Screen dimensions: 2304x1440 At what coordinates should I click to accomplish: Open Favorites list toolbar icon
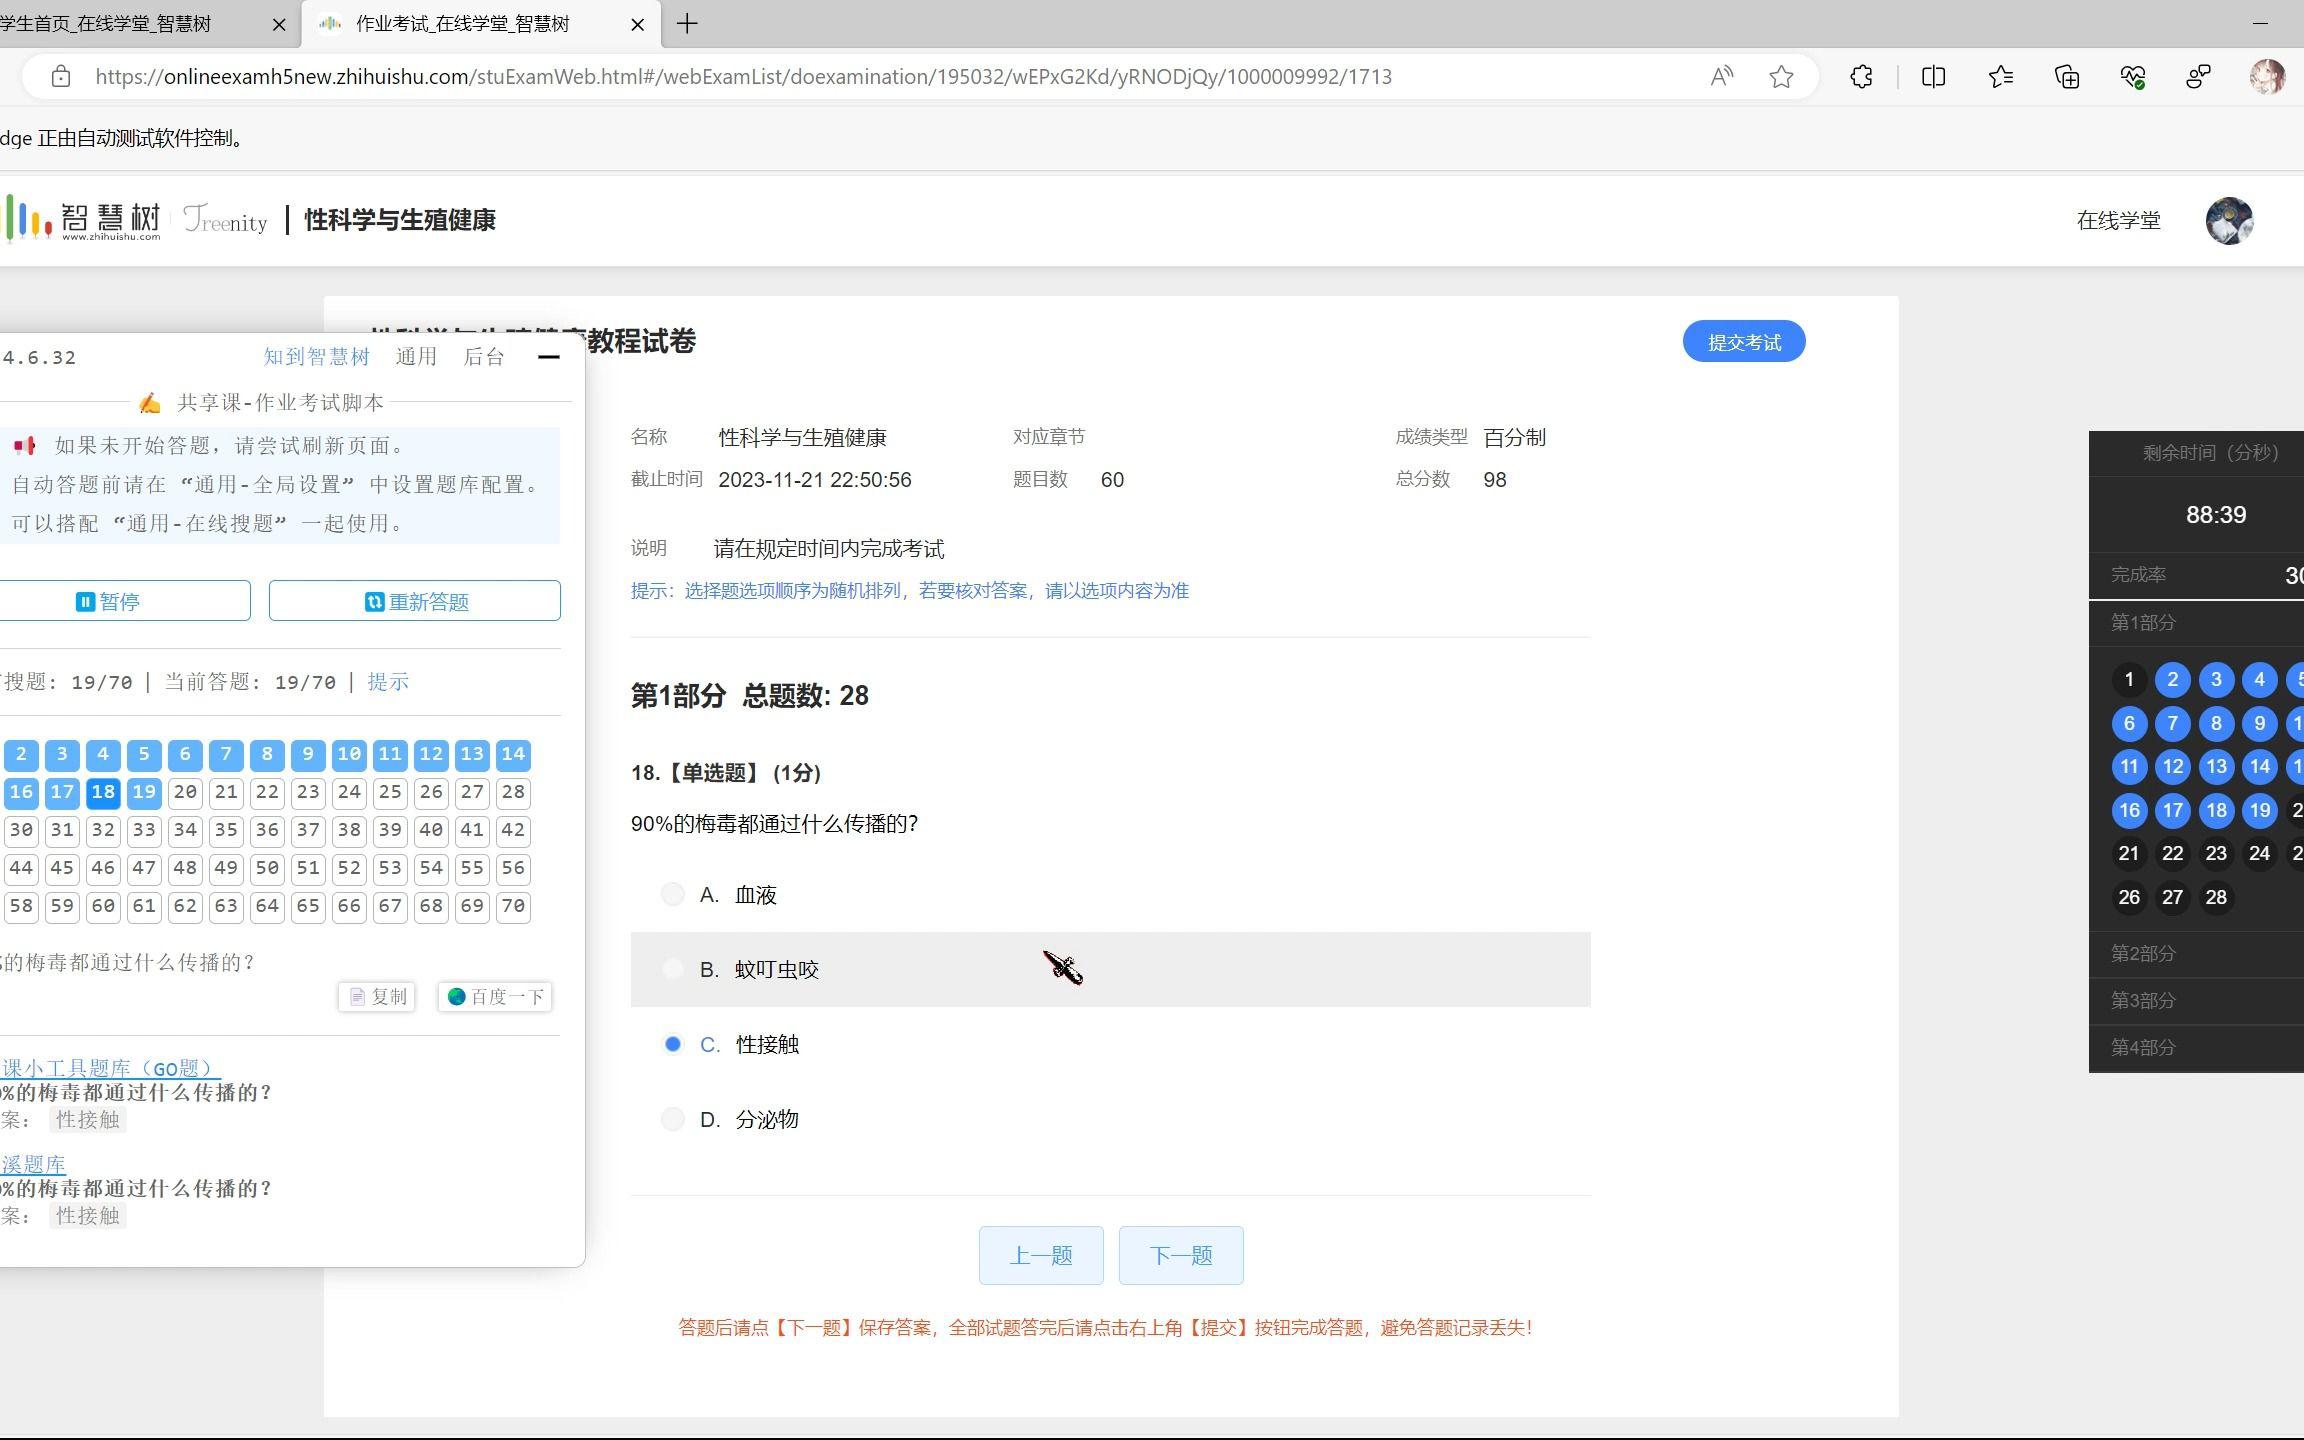tap(2001, 77)
